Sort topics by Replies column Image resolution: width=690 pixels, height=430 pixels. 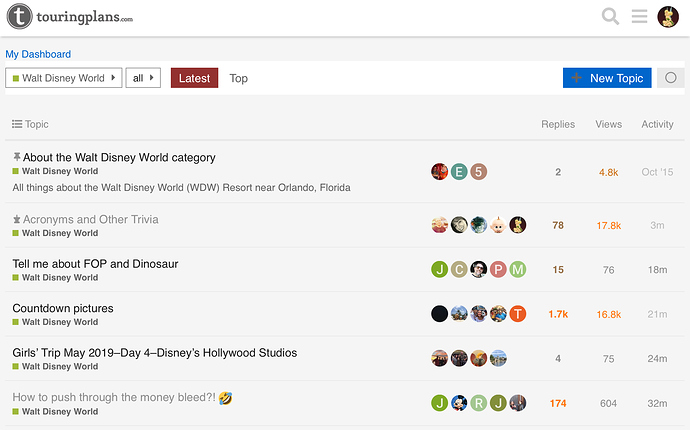[x=558, y=124]
